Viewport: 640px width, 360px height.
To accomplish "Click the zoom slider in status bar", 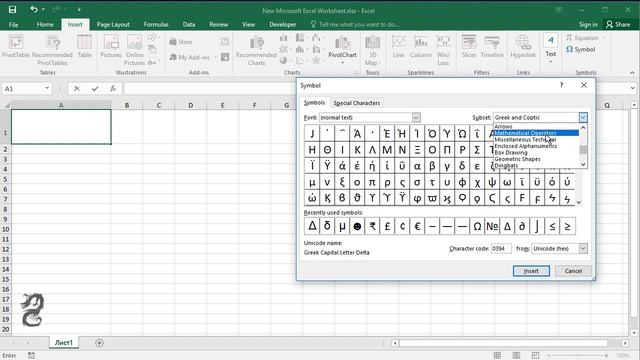I will [578, 356].
